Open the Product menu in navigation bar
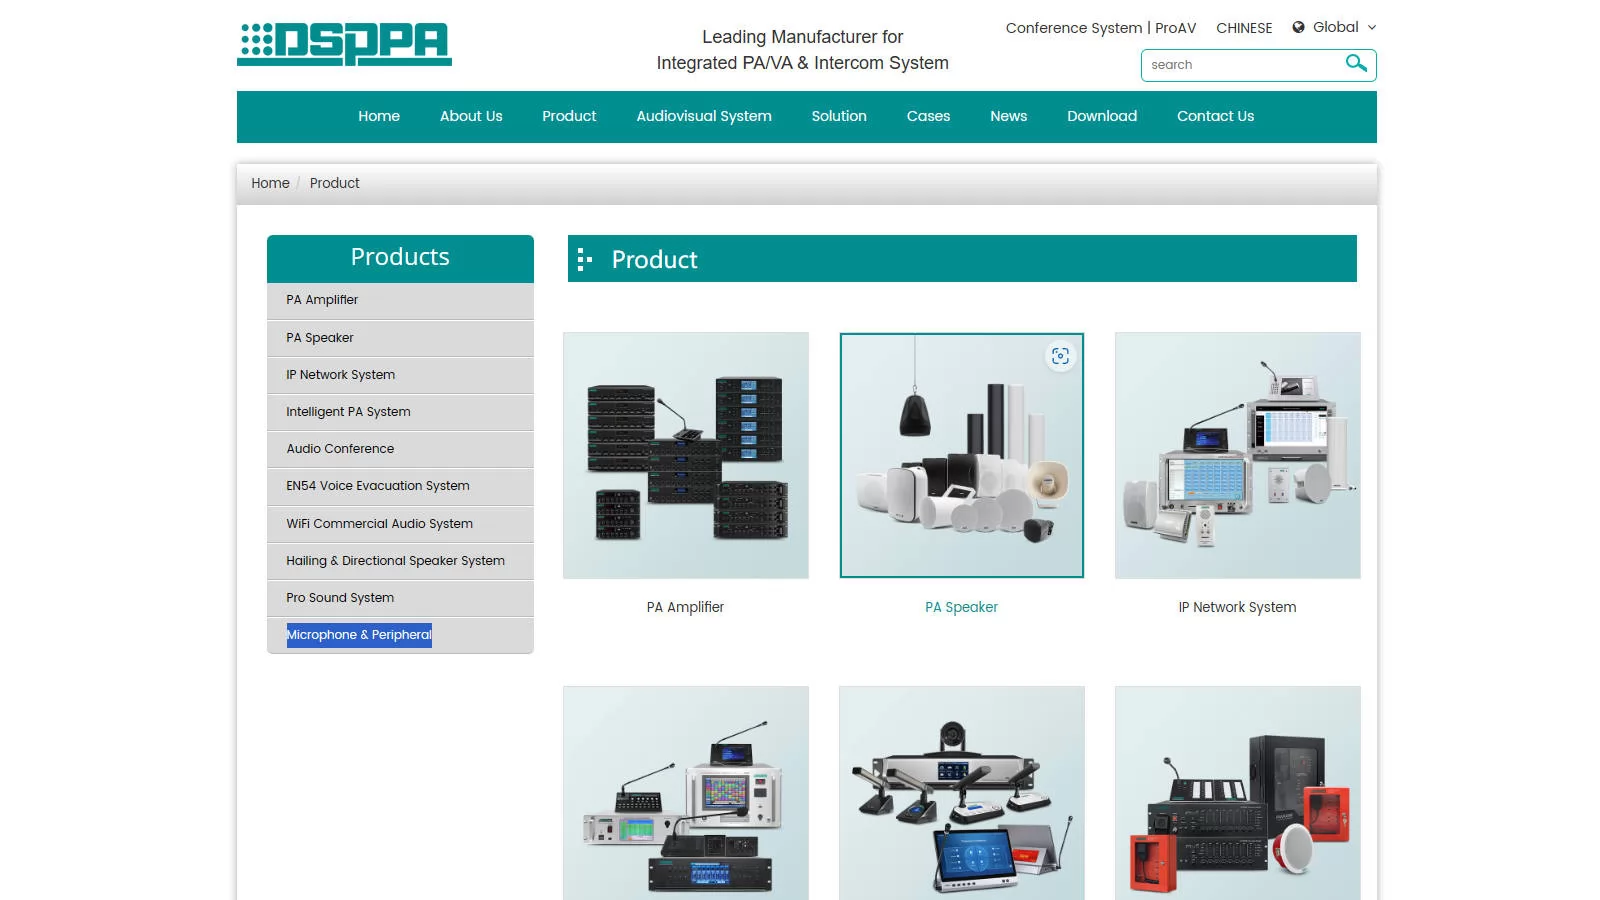The image size is (1600, 900). pyautogui.click(x=568, y=116)
